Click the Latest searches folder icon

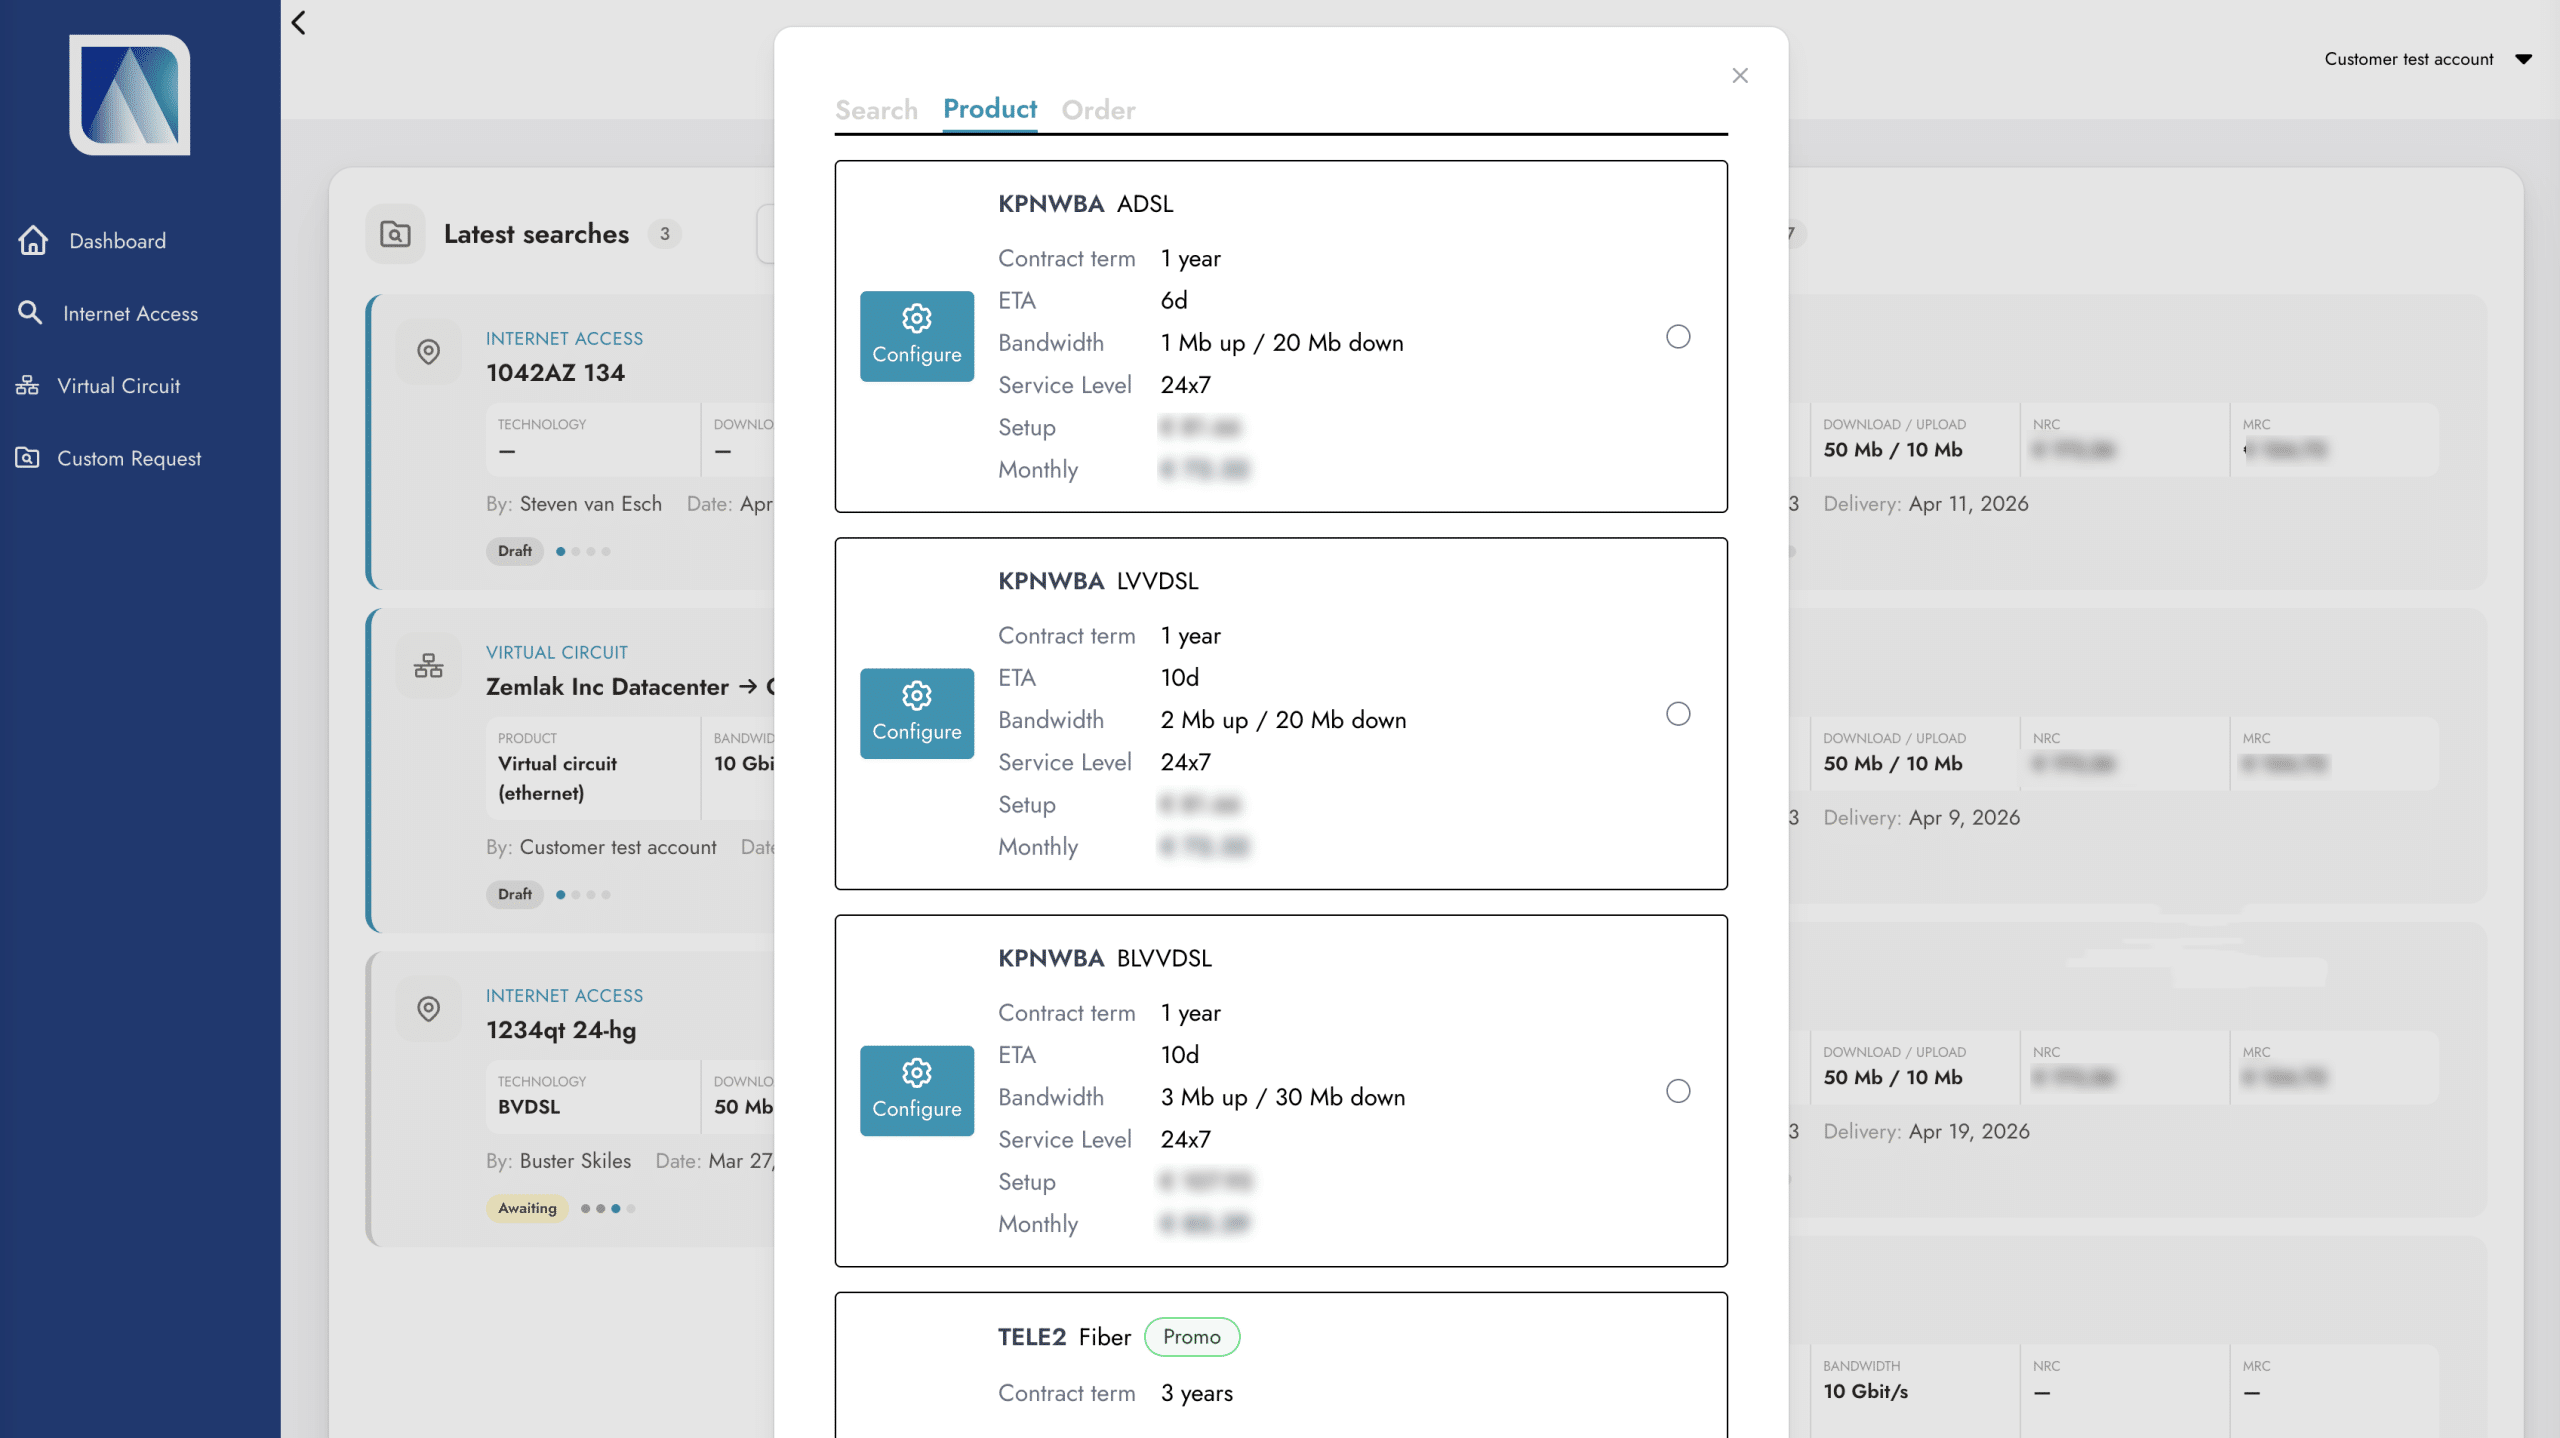click(x=395, y=234)
